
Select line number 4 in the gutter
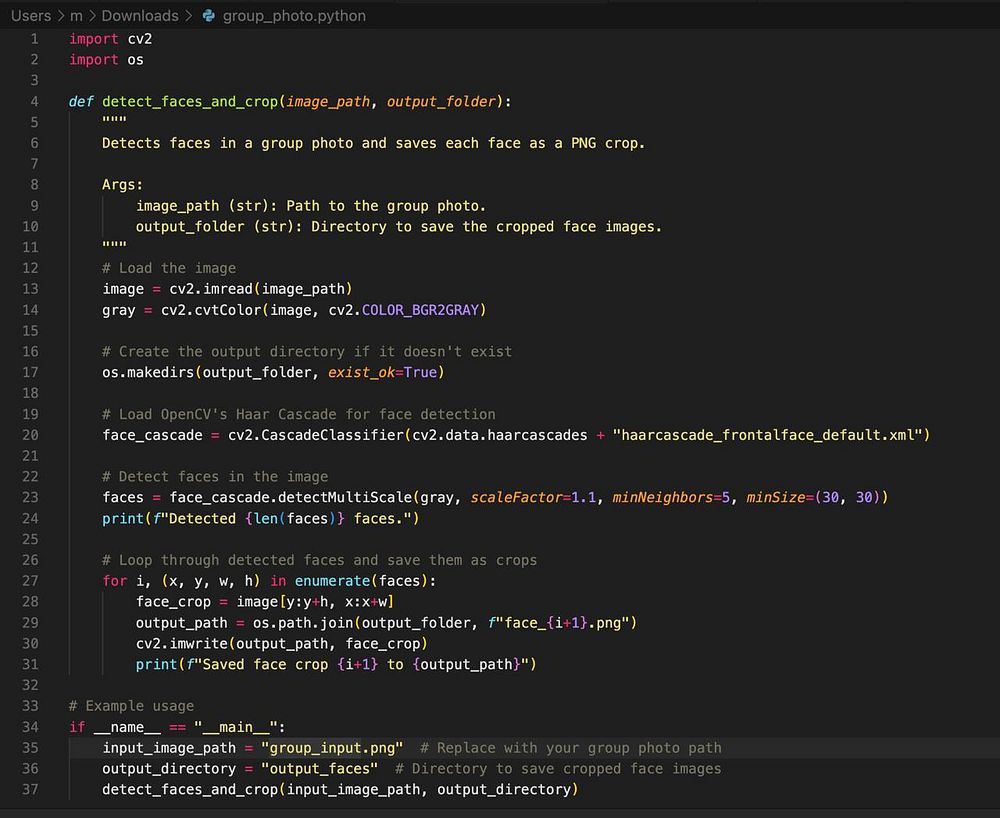pos(34,101)
